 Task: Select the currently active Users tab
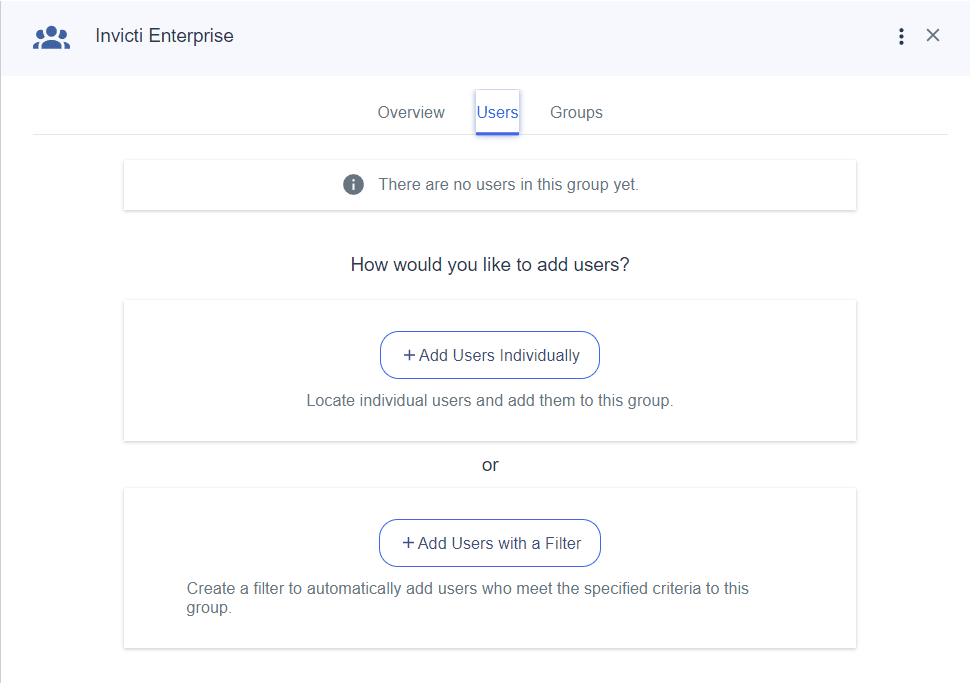pyautogui.click(x=497, y=112)
